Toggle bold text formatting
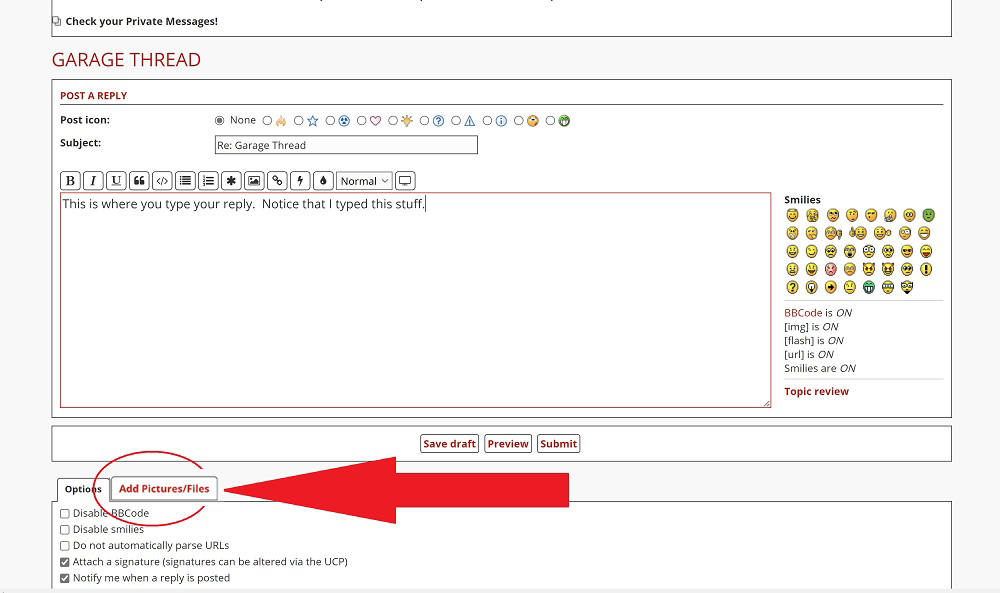Screen dimensions: 1000x593 pyautogui.click(x=70, y=181)
